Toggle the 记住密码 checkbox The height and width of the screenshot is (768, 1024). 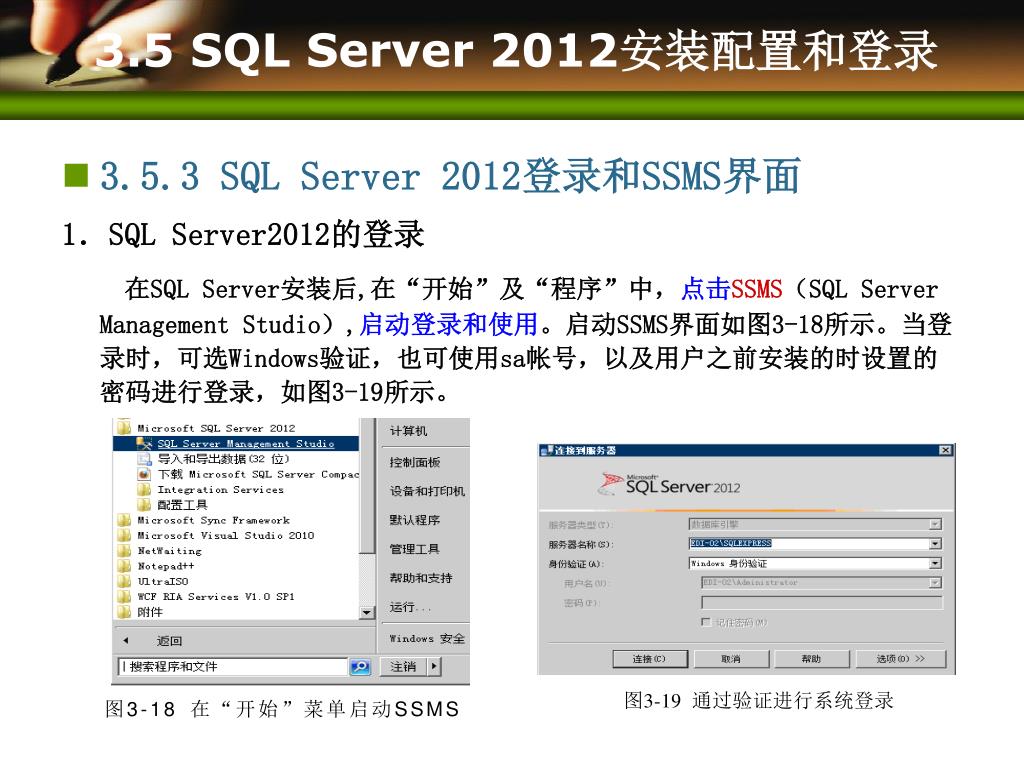pyautogui.click(x=706, y=622)
